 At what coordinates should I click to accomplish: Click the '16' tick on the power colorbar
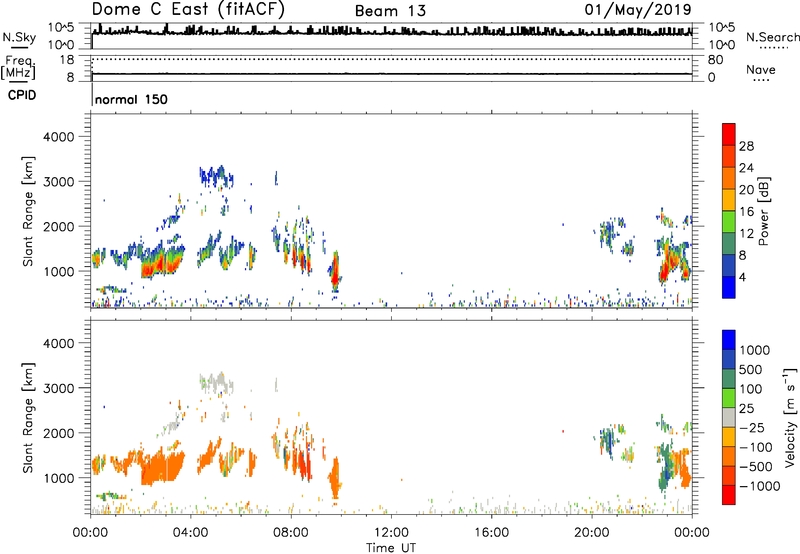[746, 212]
